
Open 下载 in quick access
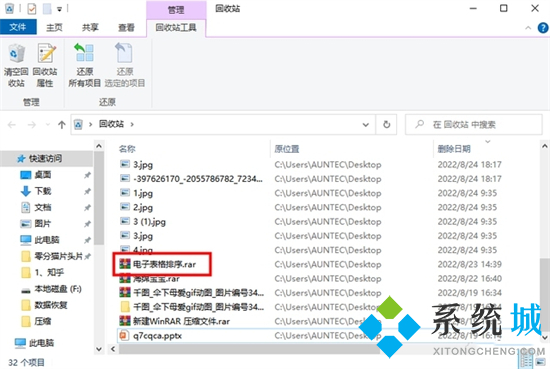[43, 191]
